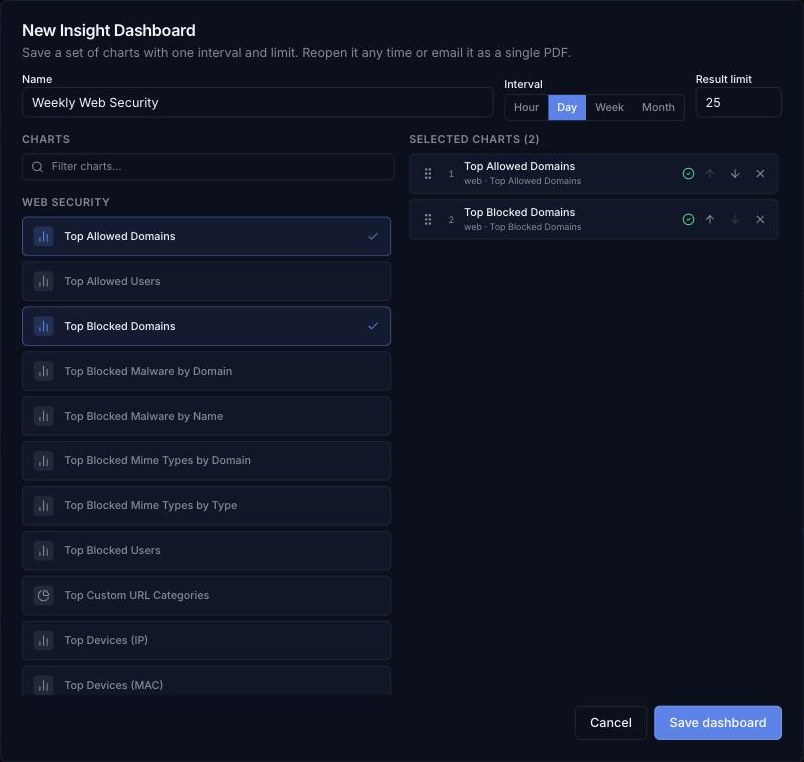Add the Top Blocked Malware by Name chart
The height and width of the screenshot is (762, 804).
206,416
